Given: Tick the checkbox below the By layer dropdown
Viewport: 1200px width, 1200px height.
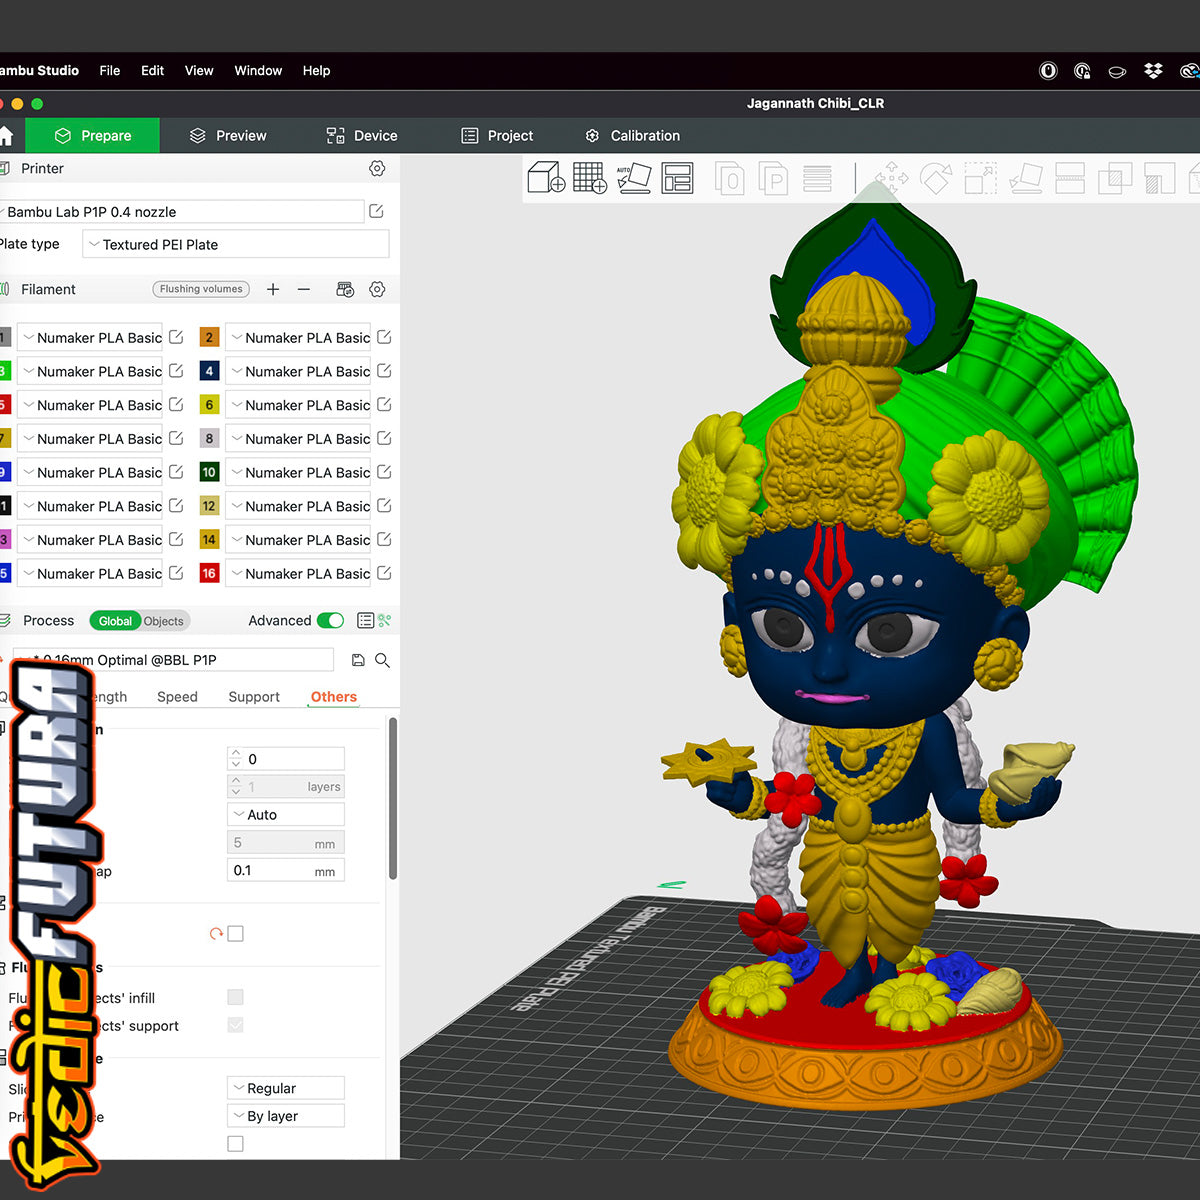Looking at the screenshot, I should (x=236, y=1144).
